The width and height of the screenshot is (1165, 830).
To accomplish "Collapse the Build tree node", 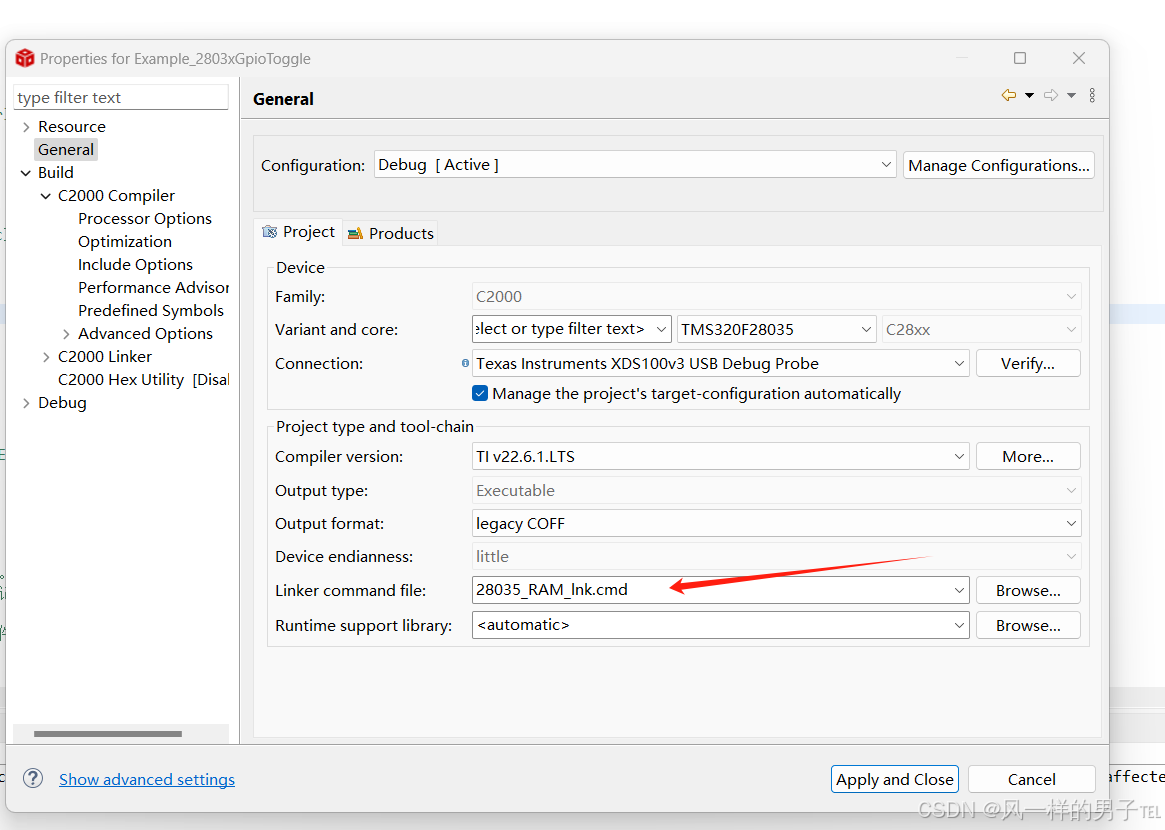I will click(26, 173).
